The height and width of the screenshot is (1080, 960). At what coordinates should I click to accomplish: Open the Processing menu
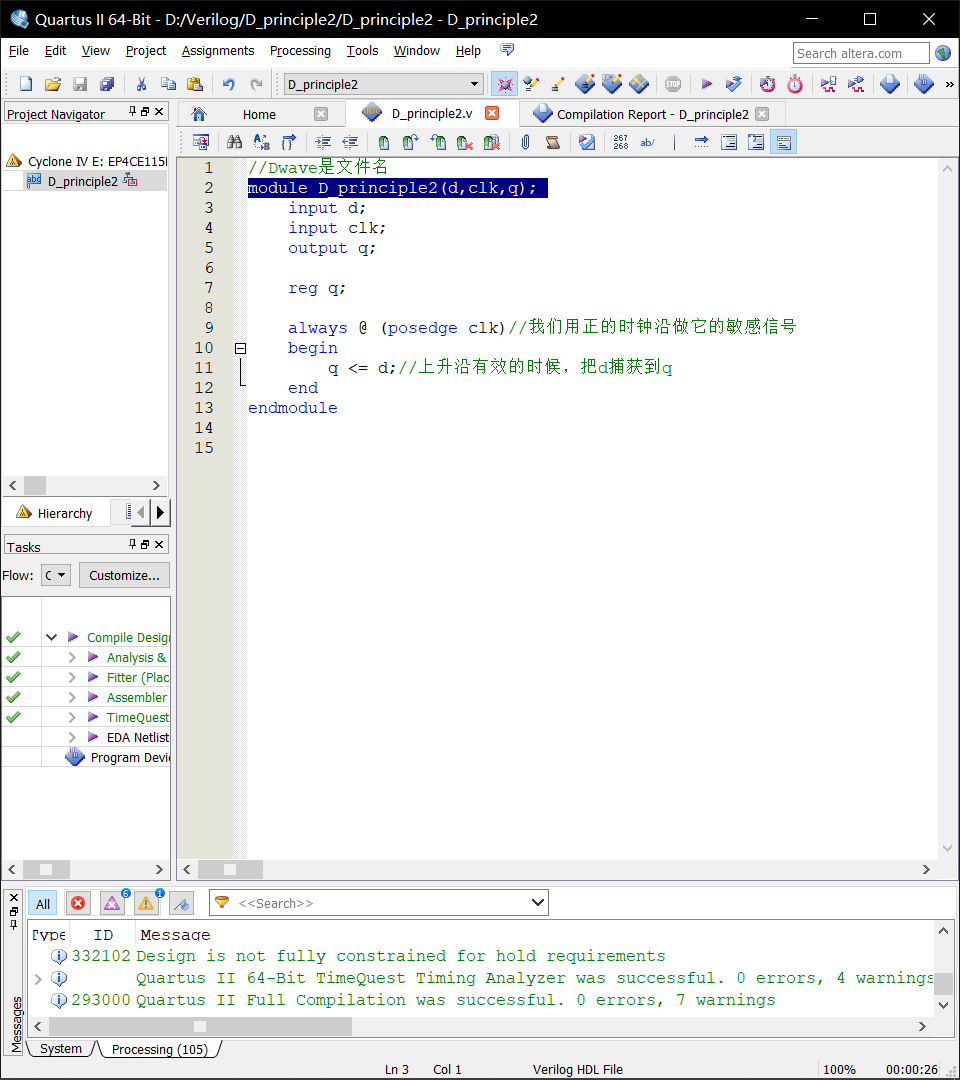click(x=300, y=50)
